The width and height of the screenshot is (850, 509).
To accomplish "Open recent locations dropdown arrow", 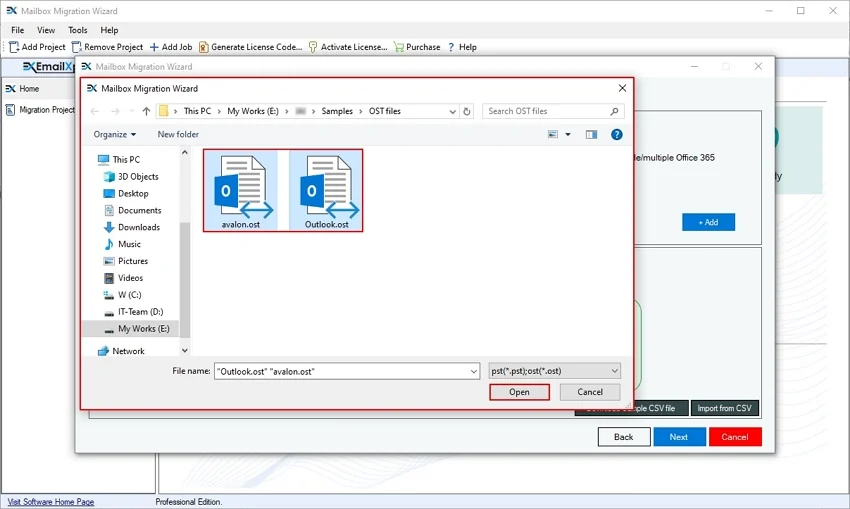I will pos(132,111).
